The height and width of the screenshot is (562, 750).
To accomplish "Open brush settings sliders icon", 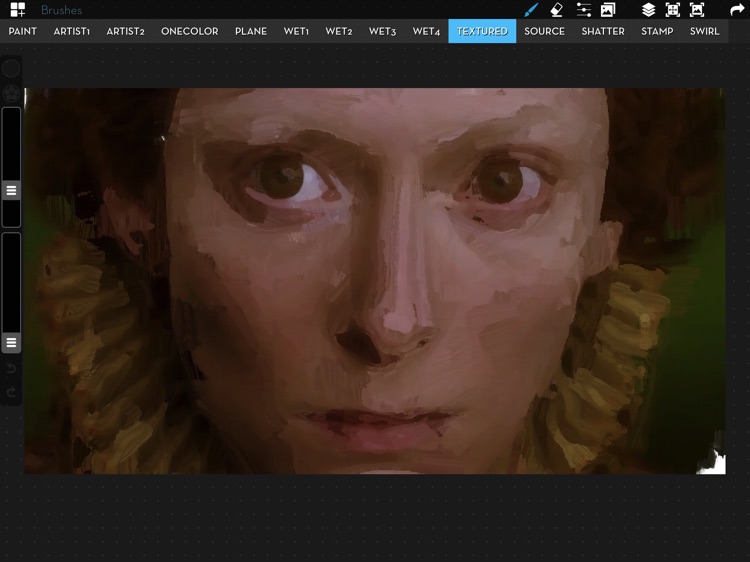I will 583,10.
